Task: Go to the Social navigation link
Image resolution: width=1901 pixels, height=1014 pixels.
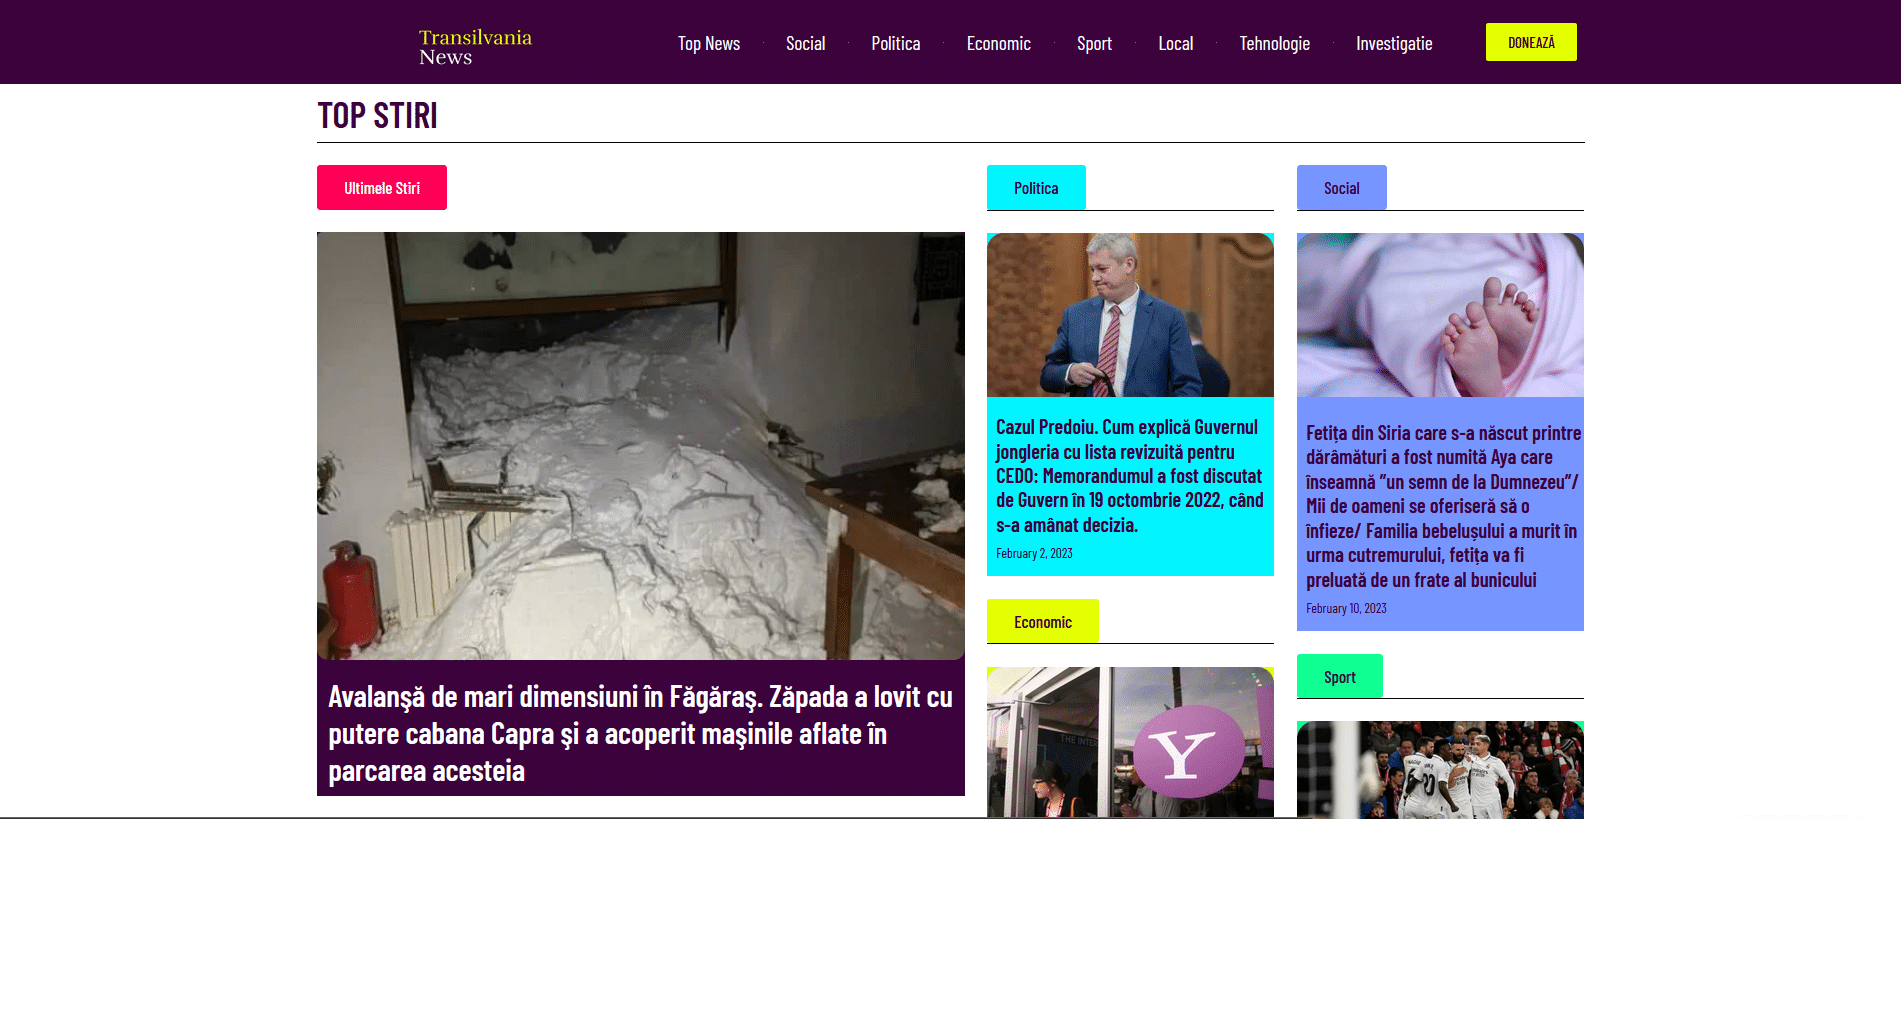Action: 805,43
